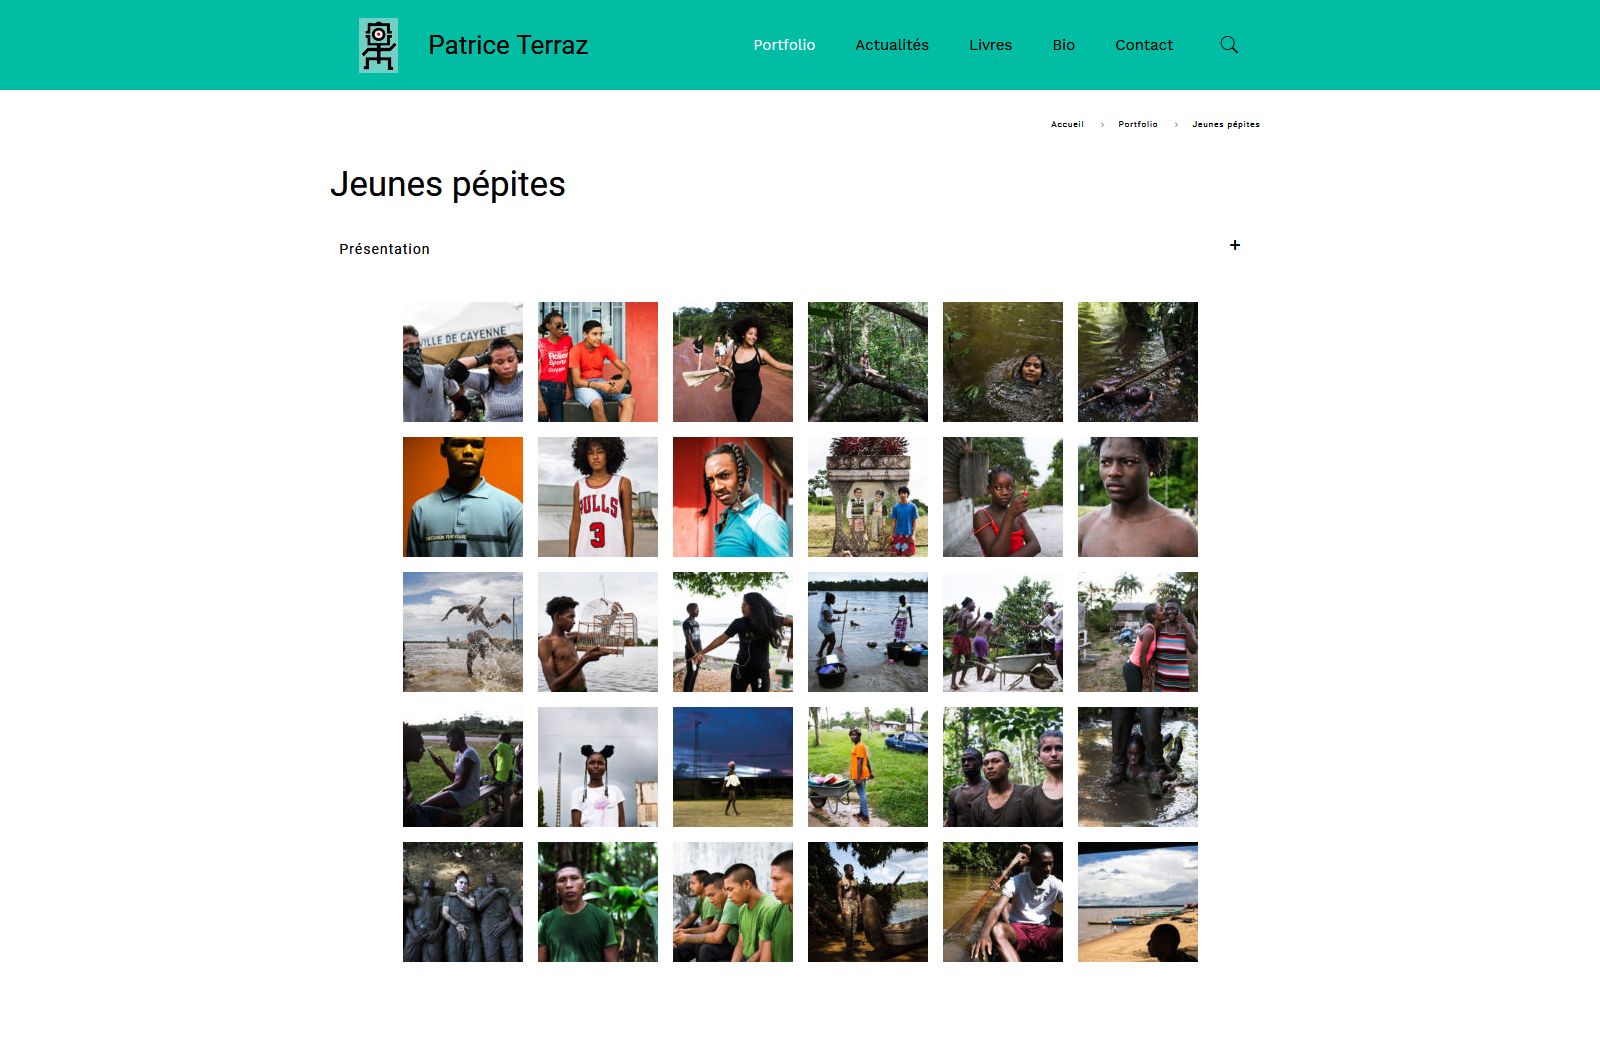
Task: Open the Contact page link
Action: [x=1144, y=45]
